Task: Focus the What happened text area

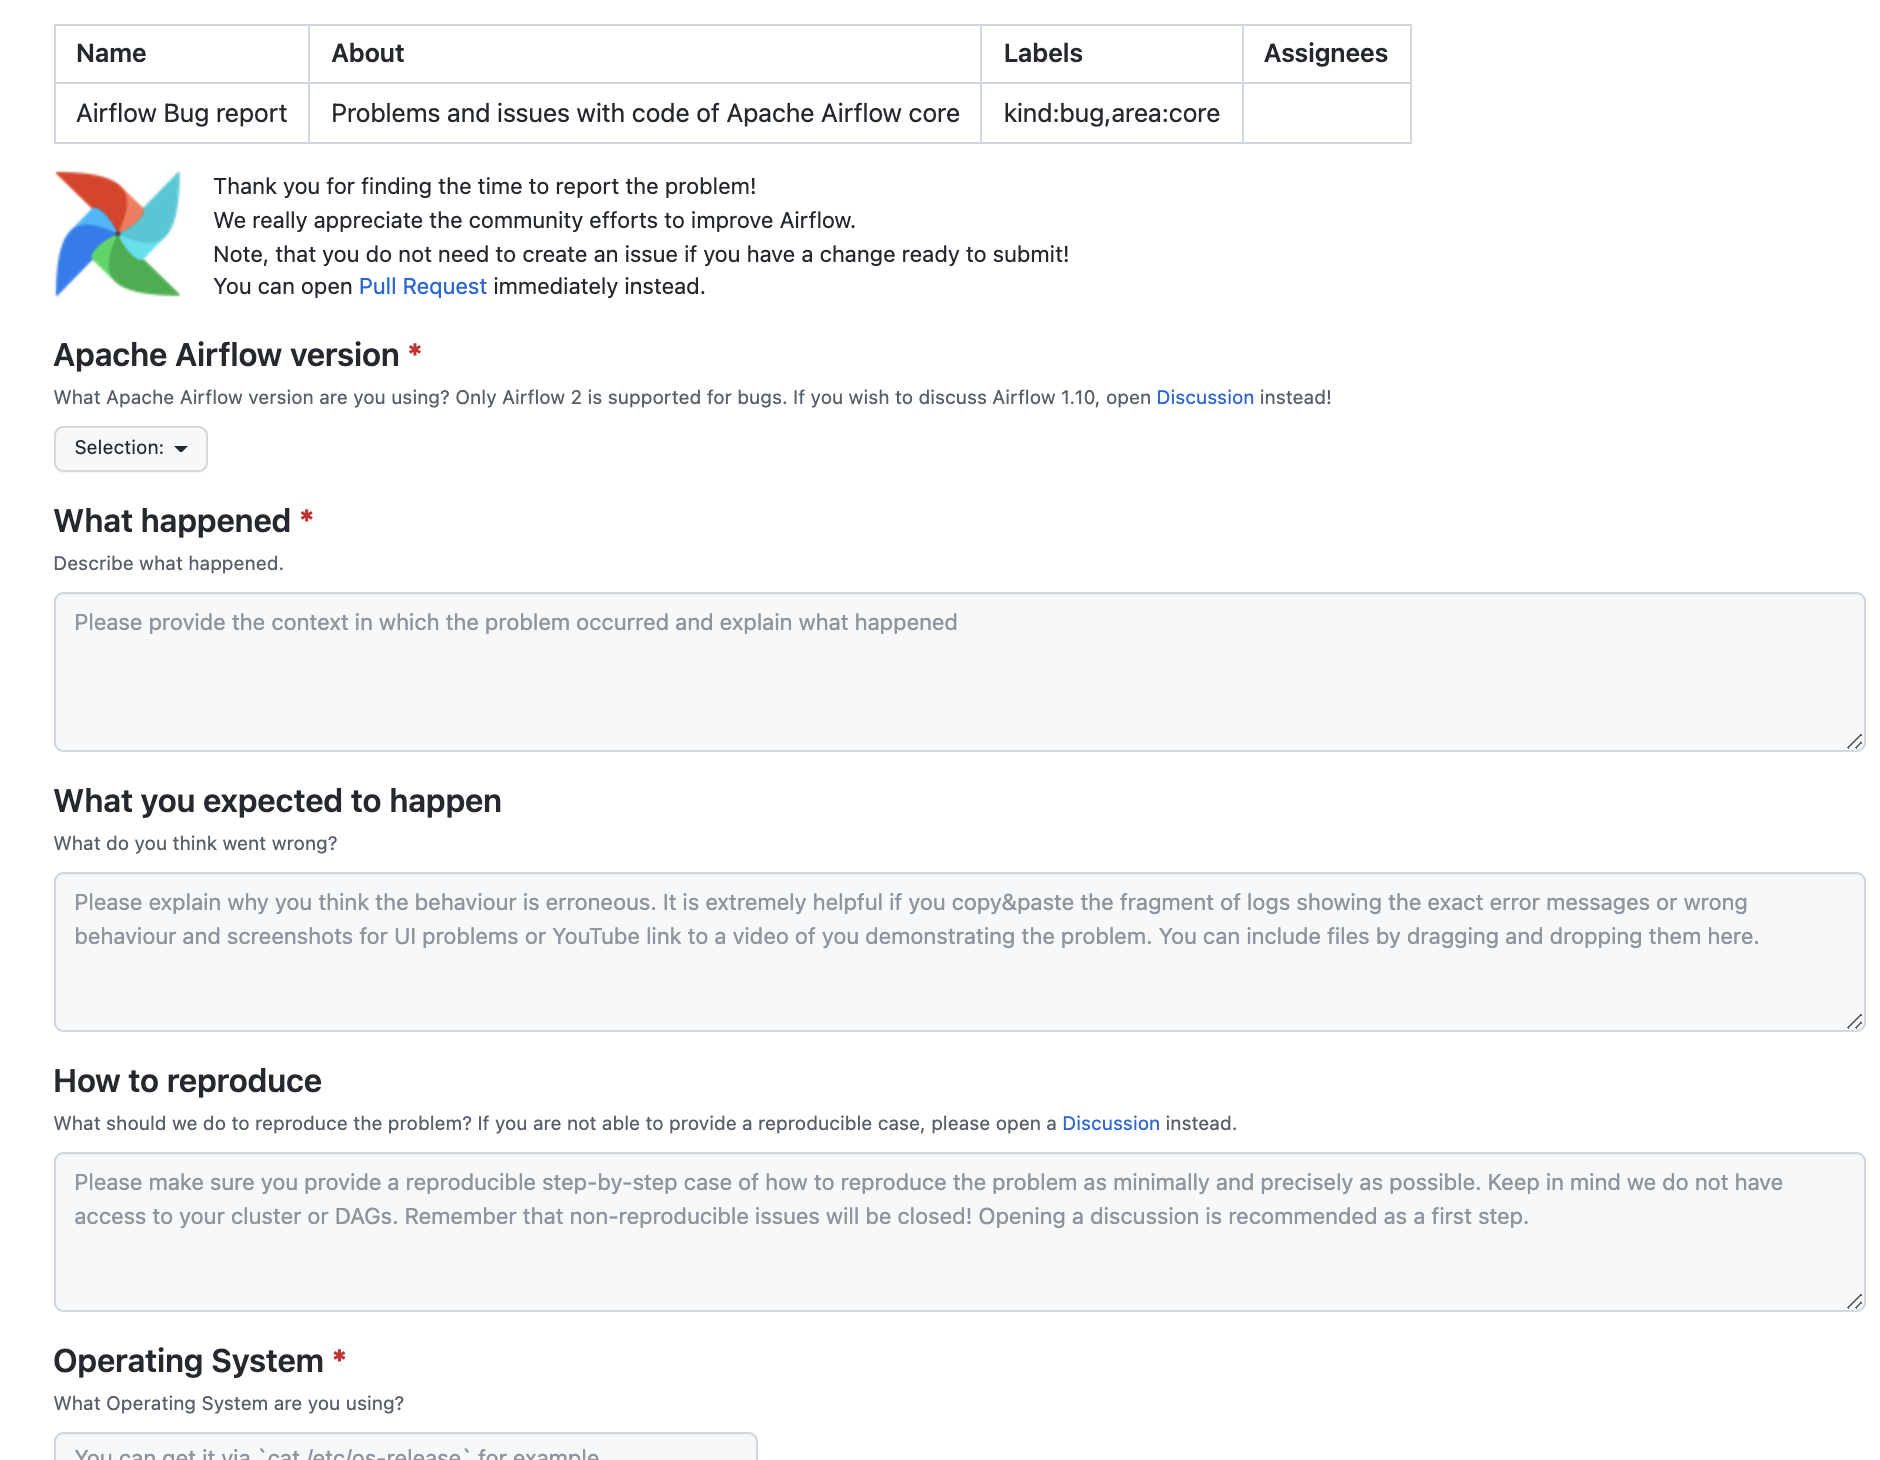Action: [x=959, y=672]
